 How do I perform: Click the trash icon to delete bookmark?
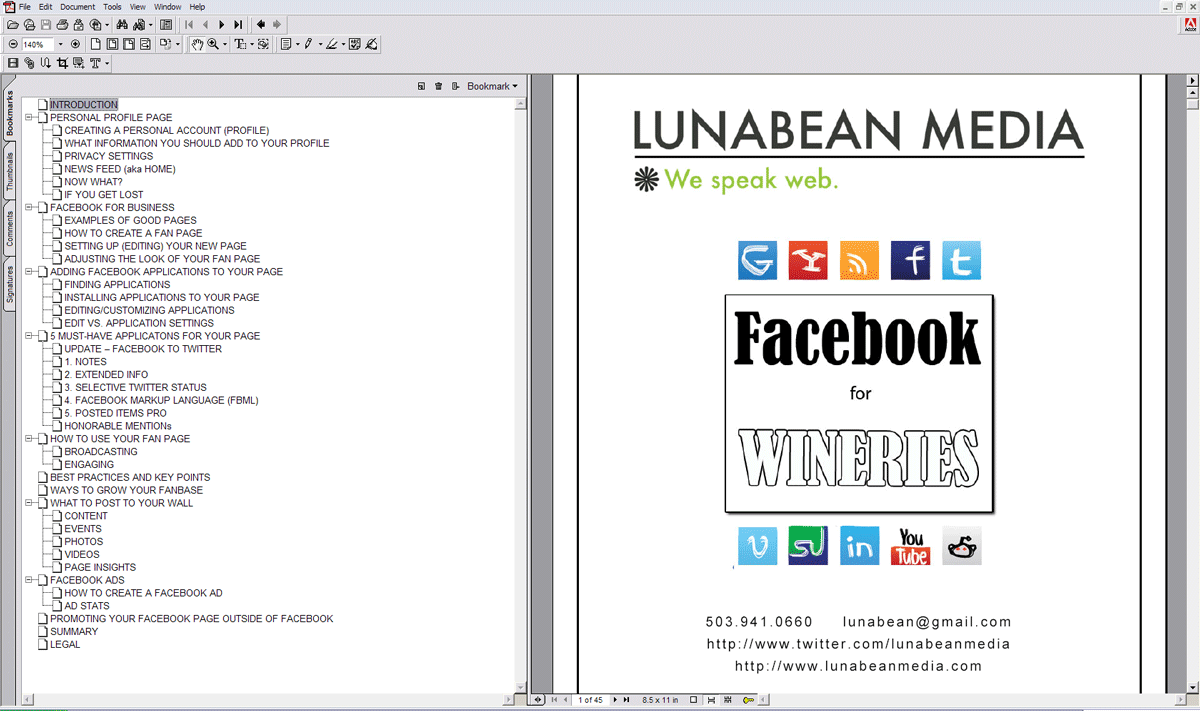[438, 86]
